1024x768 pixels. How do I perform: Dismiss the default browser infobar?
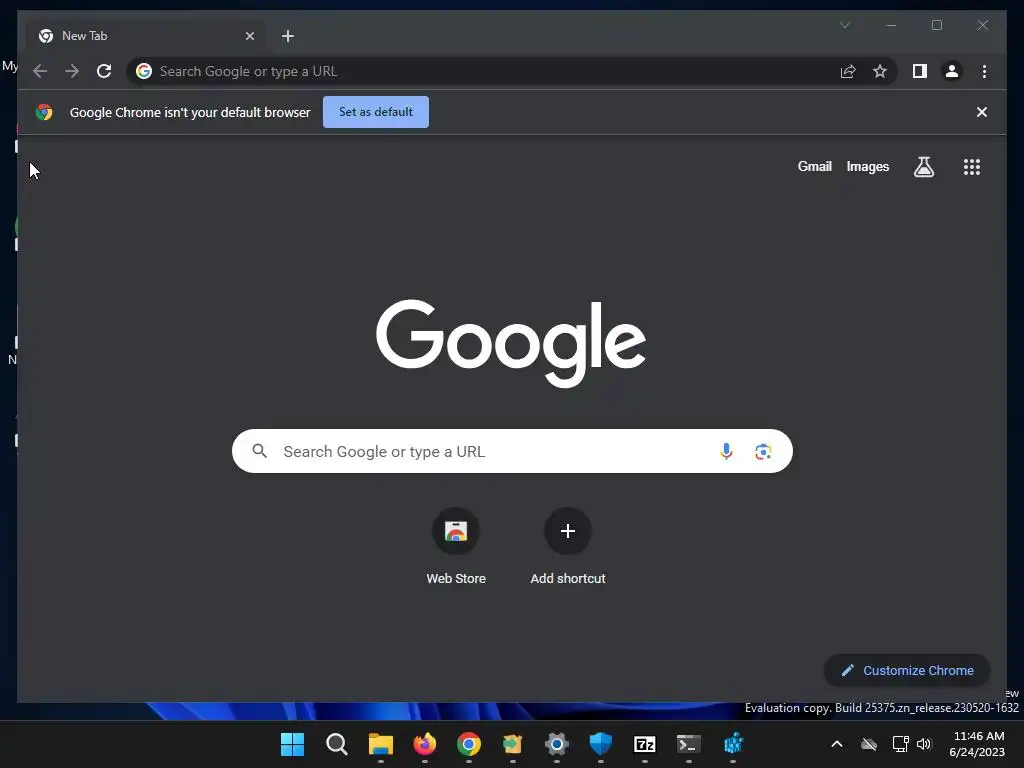tap(982, 112)
